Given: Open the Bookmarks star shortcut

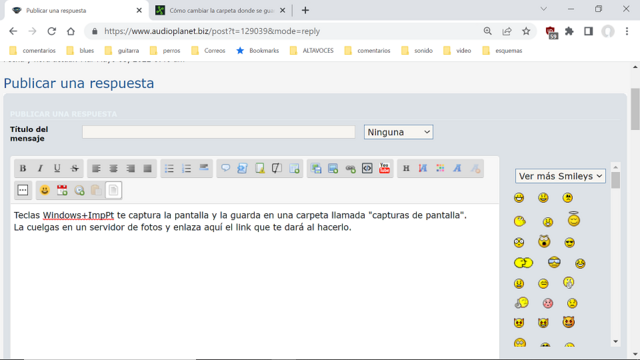Looking at the screenshot, I should 258,51.
